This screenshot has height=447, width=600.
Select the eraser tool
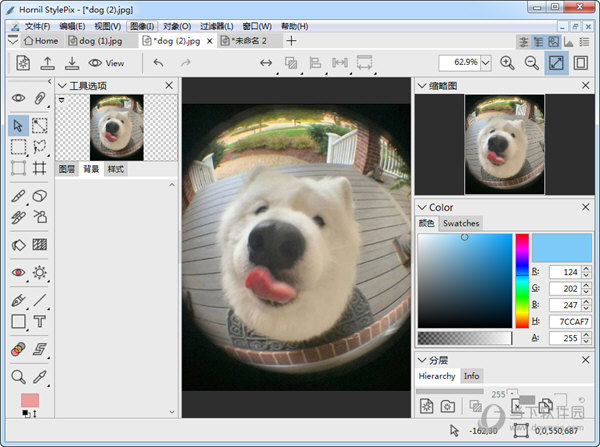[x=39, y=196]
